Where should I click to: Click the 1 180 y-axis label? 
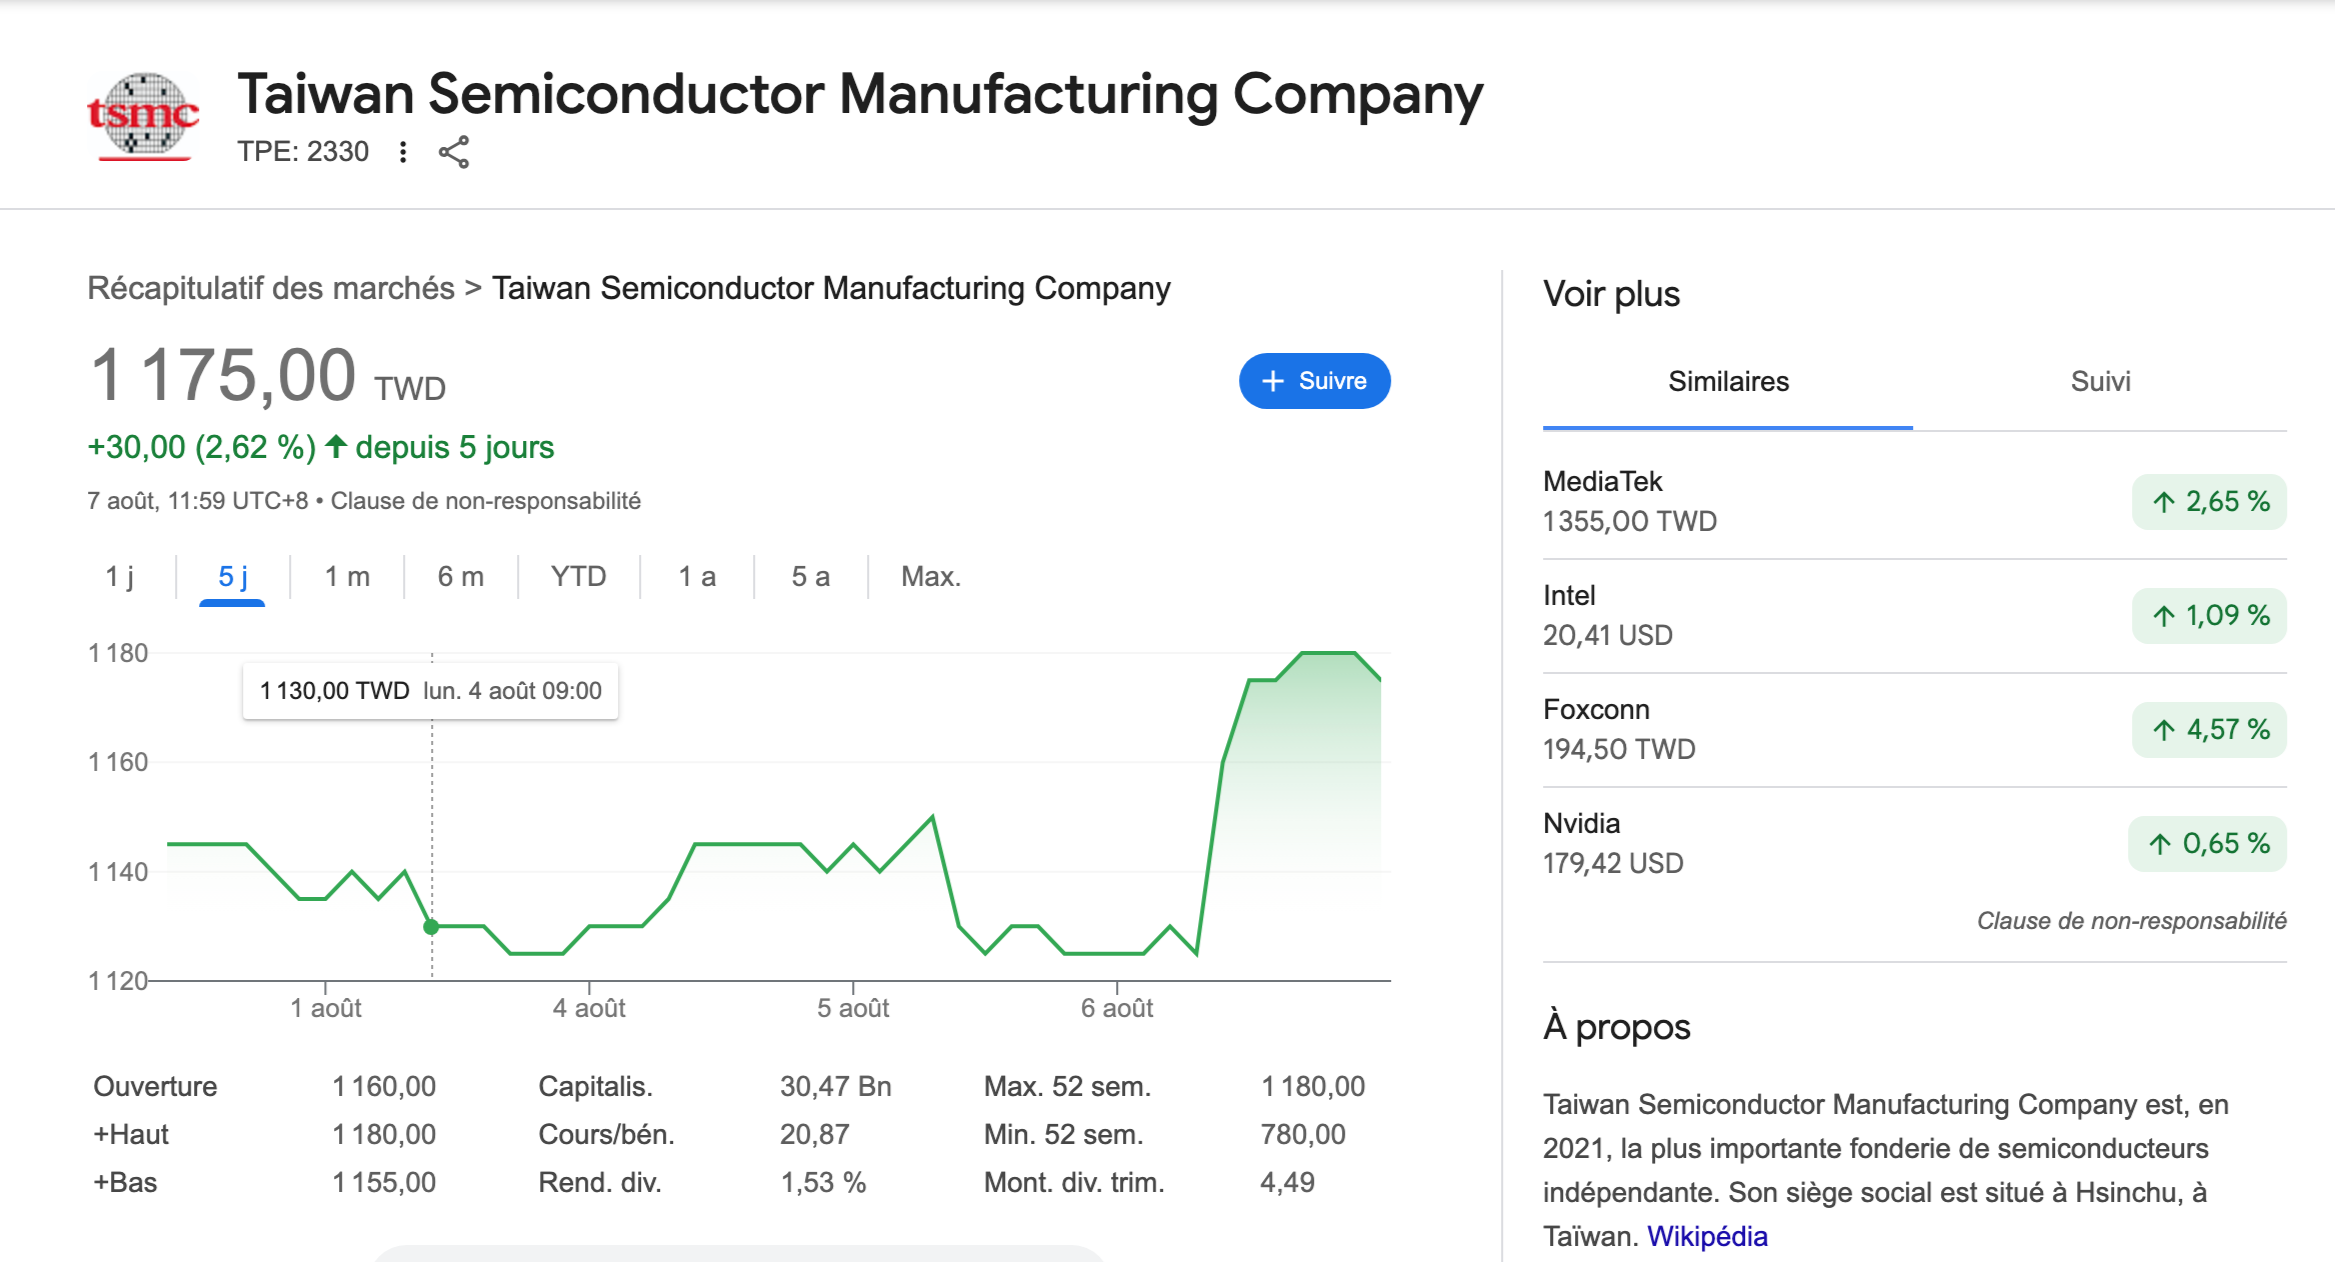[x=118, y=654]
